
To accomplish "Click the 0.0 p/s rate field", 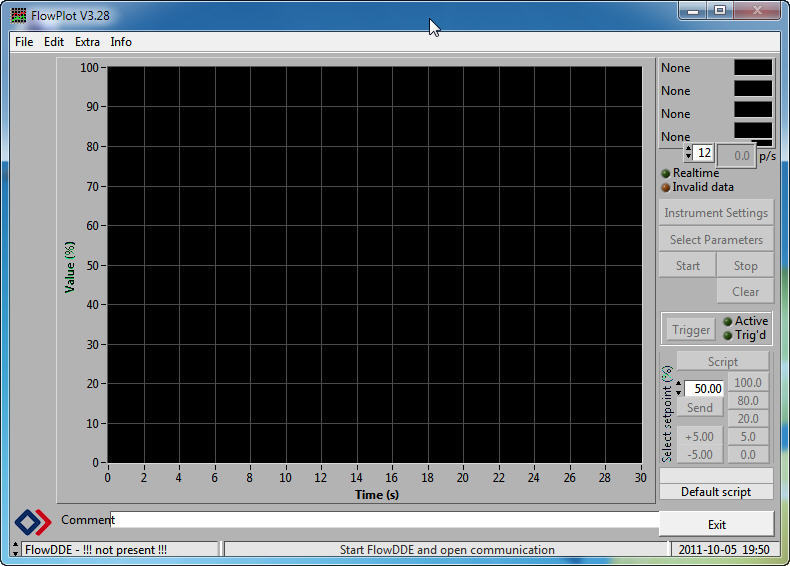I will click(736, 156).
